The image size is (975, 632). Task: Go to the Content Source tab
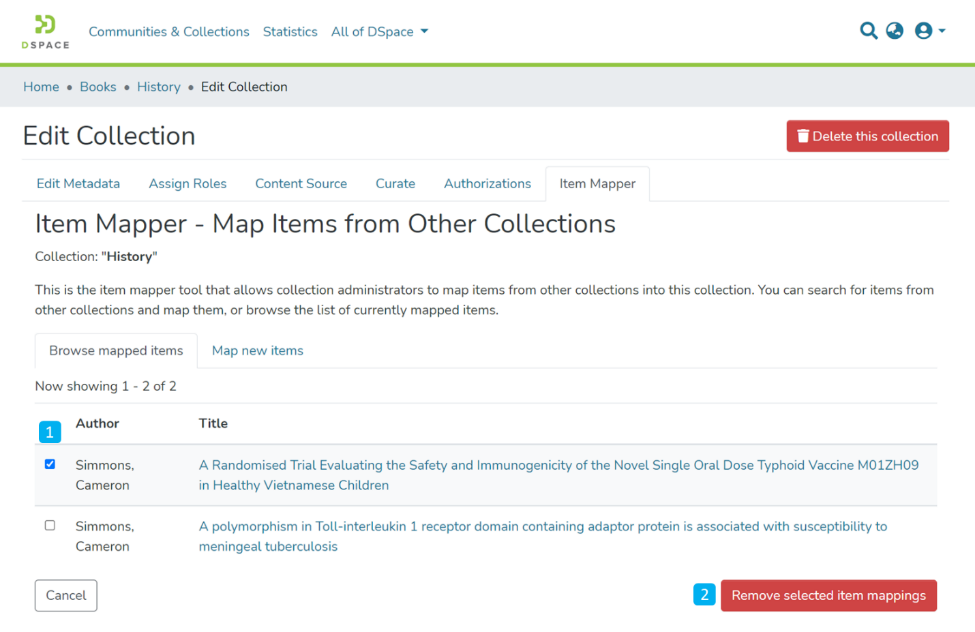pyautogui.click(x=301, y=184)
